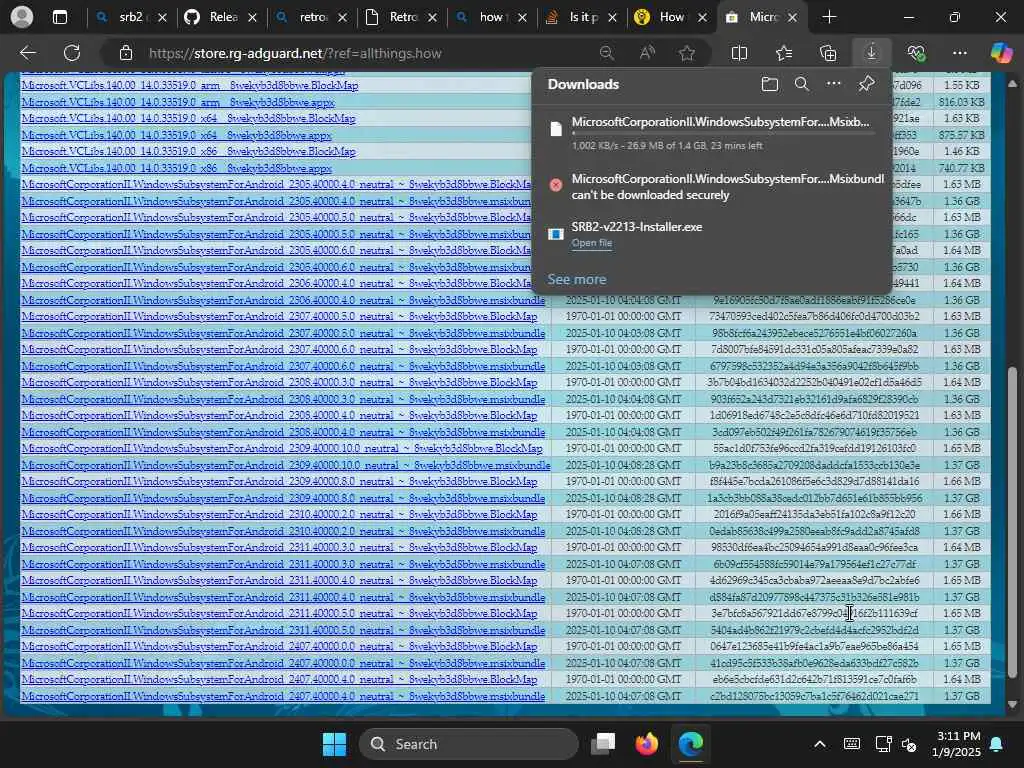Open the profile avatar icon
Image resolution: width=1024 pixels, height=768 pixels.
tap(22, 17)
